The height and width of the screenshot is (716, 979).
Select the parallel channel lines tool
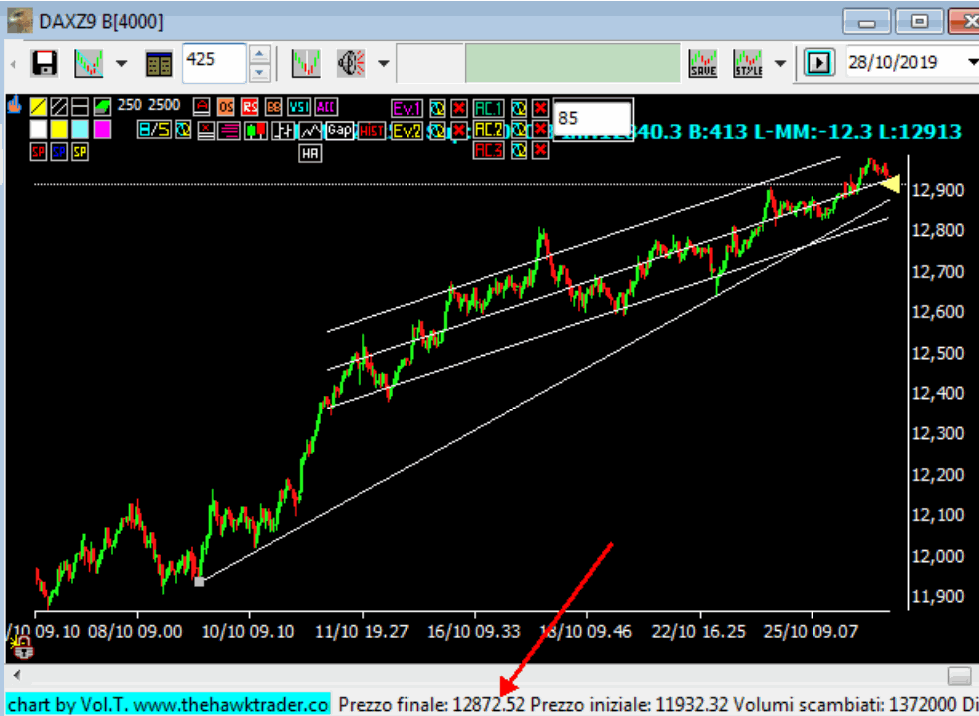(59, 107)
